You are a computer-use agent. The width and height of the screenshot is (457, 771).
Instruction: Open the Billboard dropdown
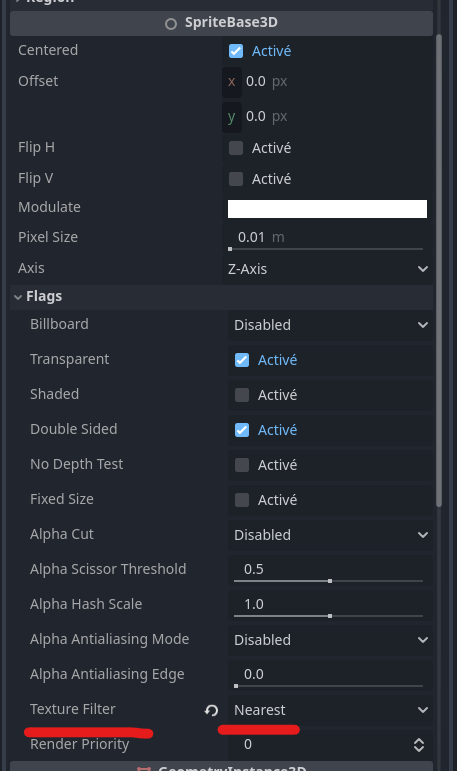[331, 325]
